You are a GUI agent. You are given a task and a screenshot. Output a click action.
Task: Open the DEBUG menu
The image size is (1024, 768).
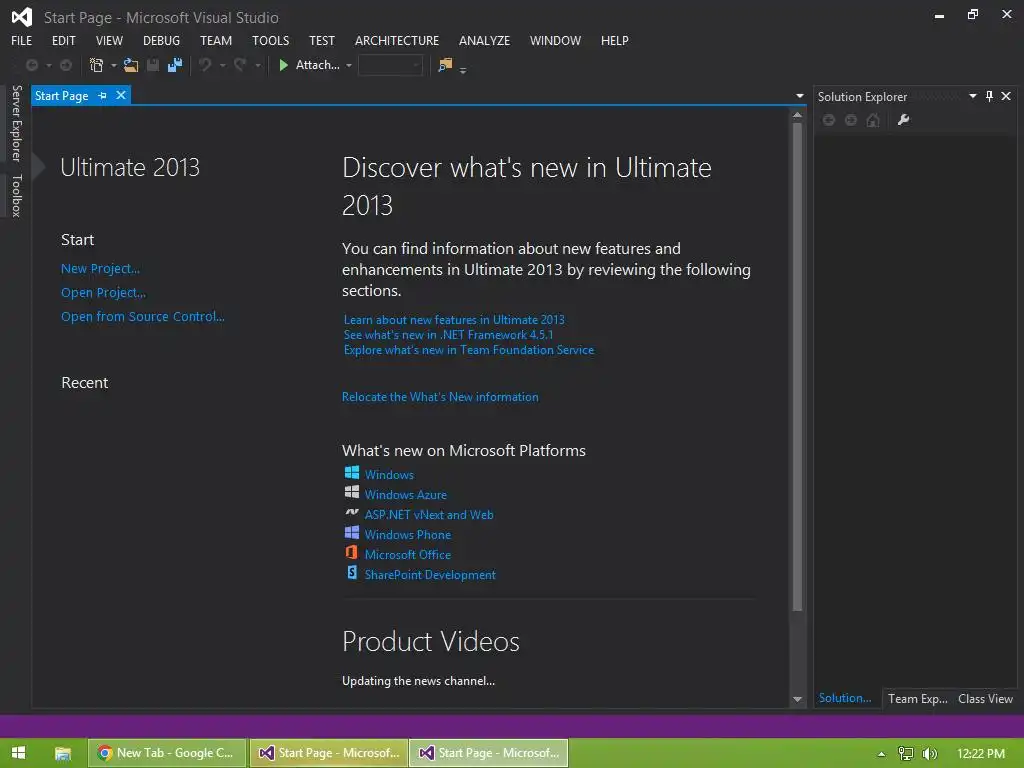point(161,40)
